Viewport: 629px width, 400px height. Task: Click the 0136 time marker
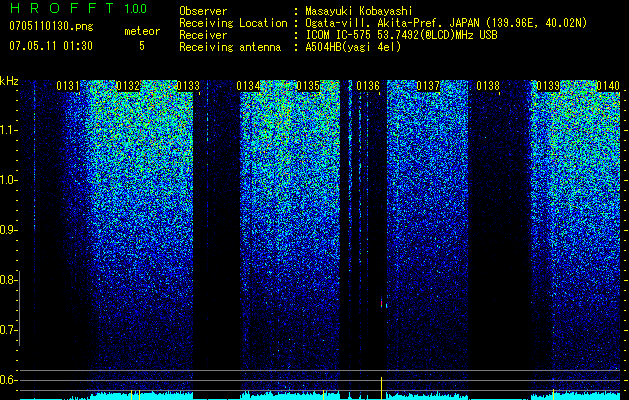[x=368, y=86]
